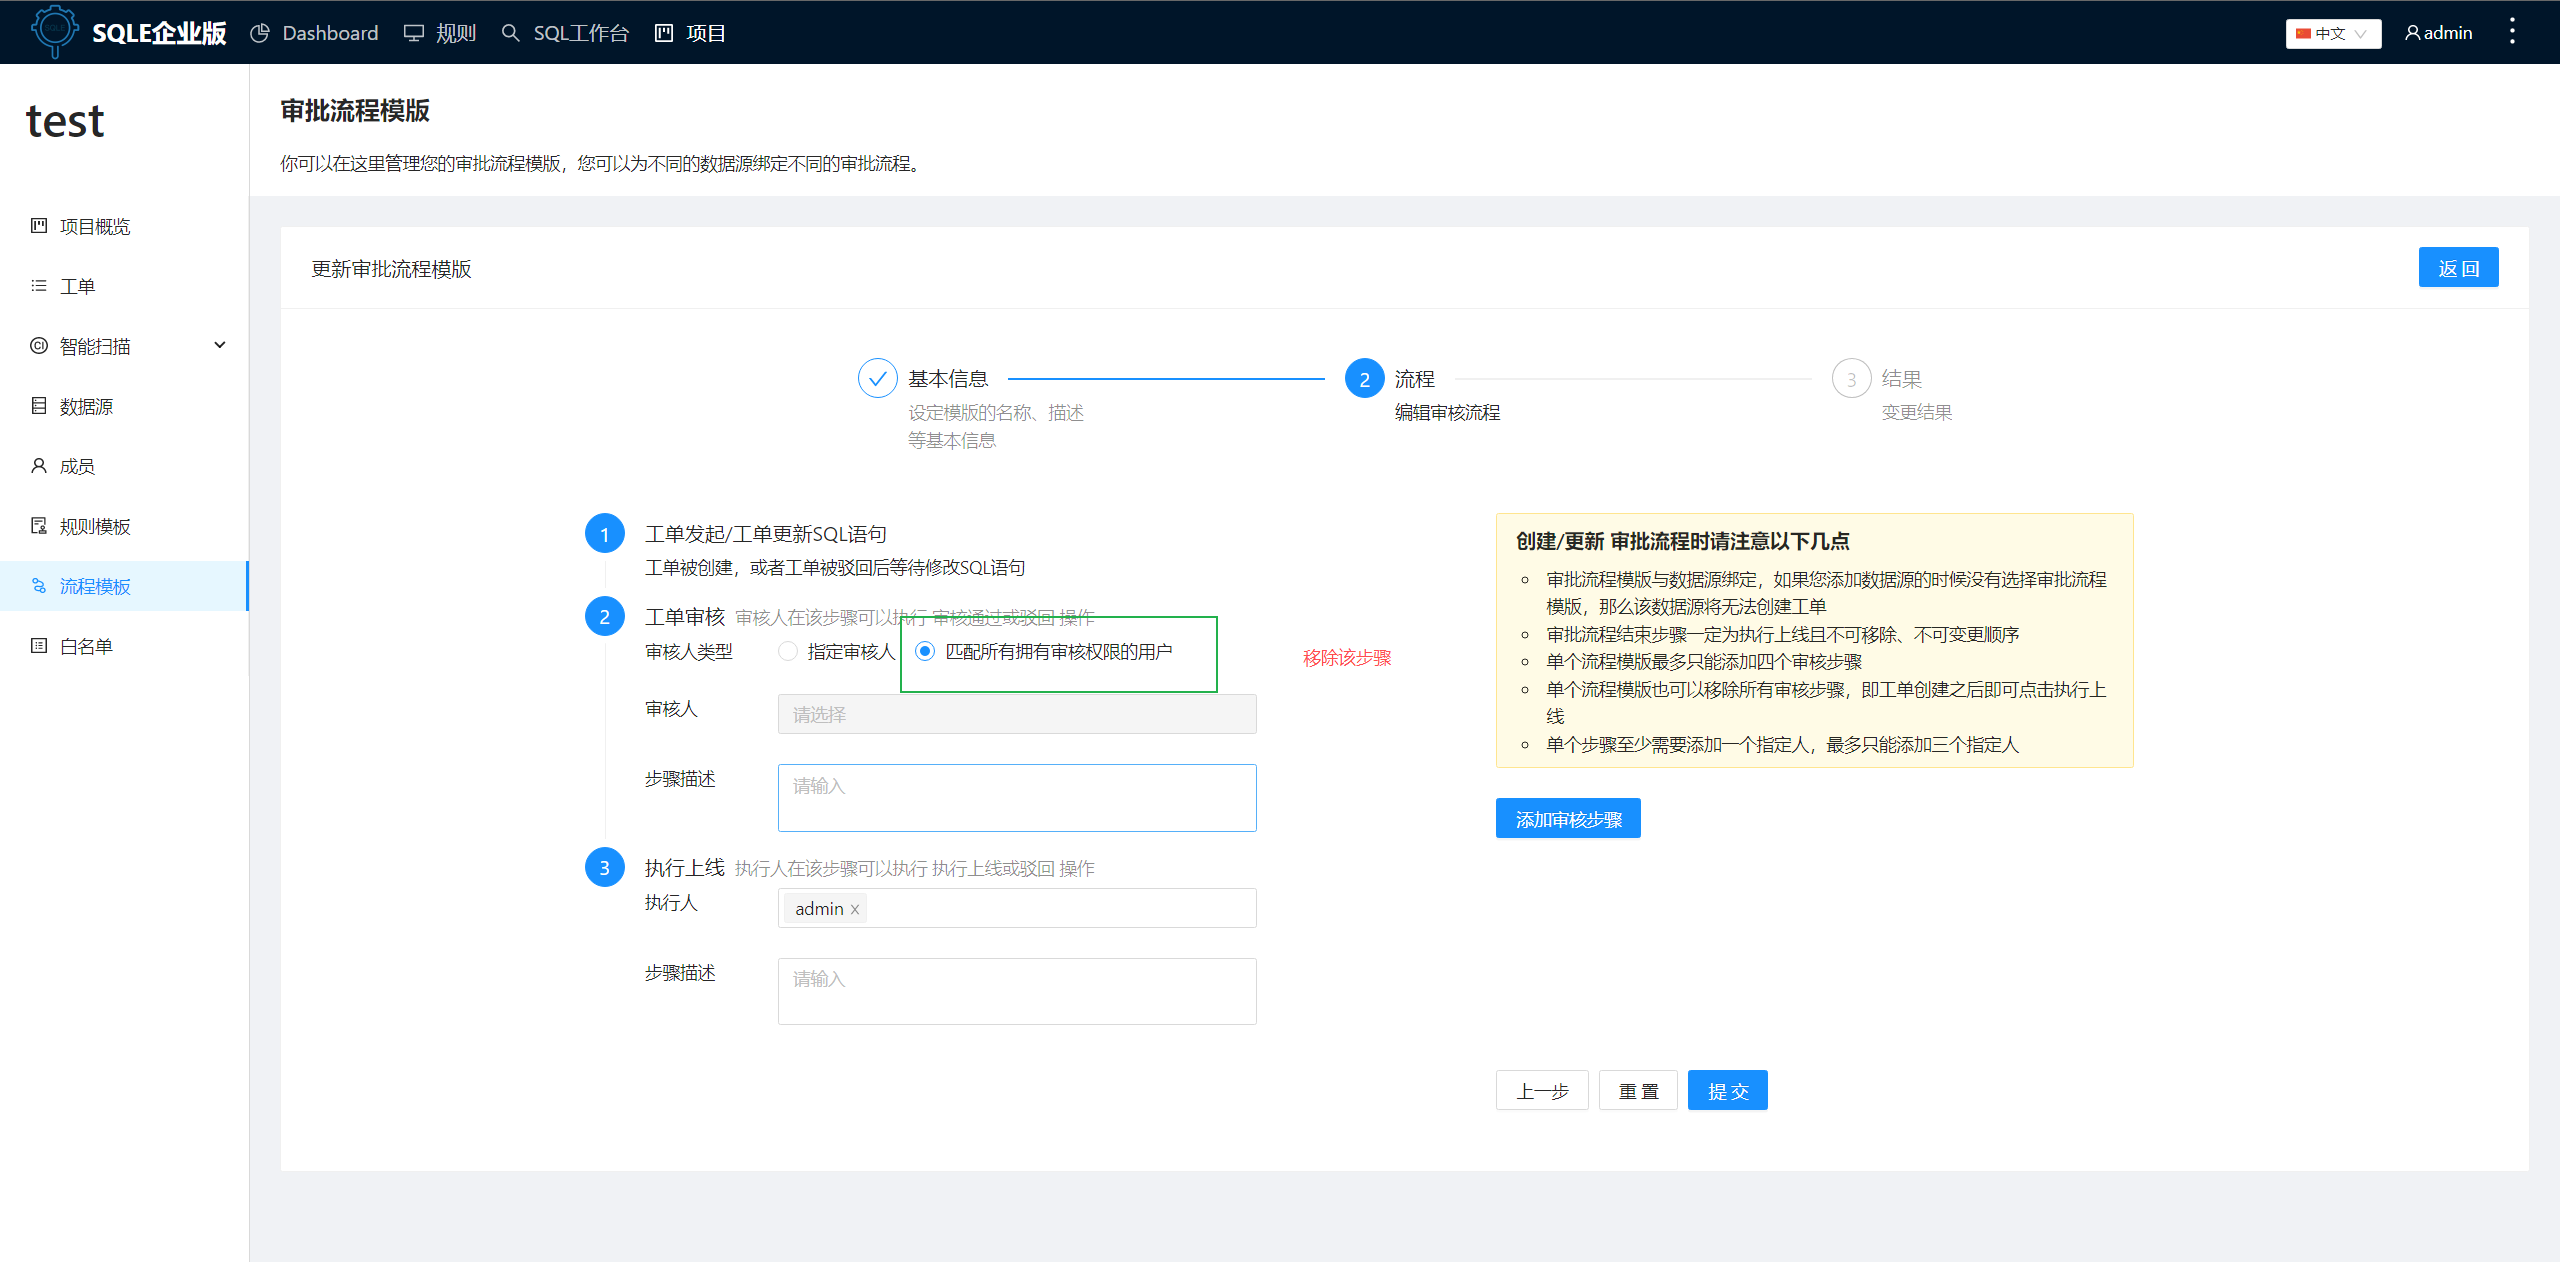Select 匹配所有拥有审核权限的用户 radio option
This screenshot has width=2560, height=1262.
tap(925, 652)
